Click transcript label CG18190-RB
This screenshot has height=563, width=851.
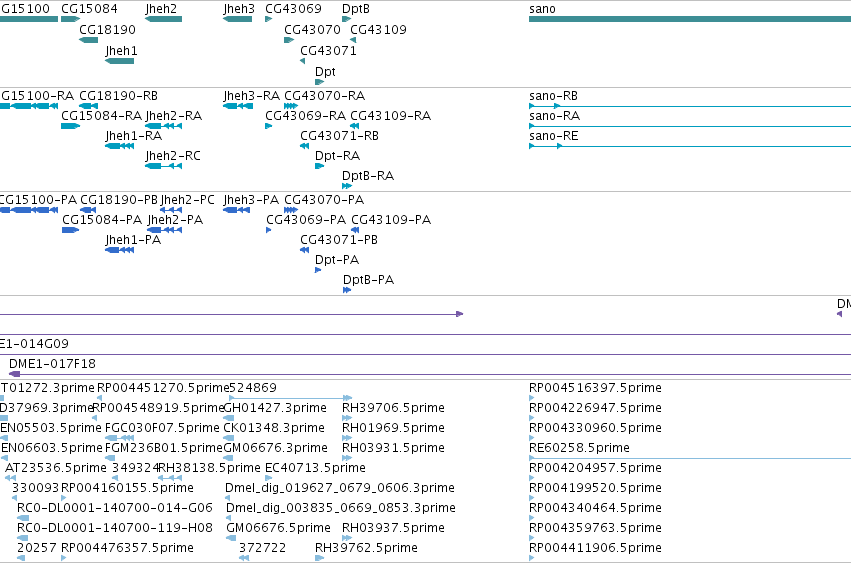[118, 96]
